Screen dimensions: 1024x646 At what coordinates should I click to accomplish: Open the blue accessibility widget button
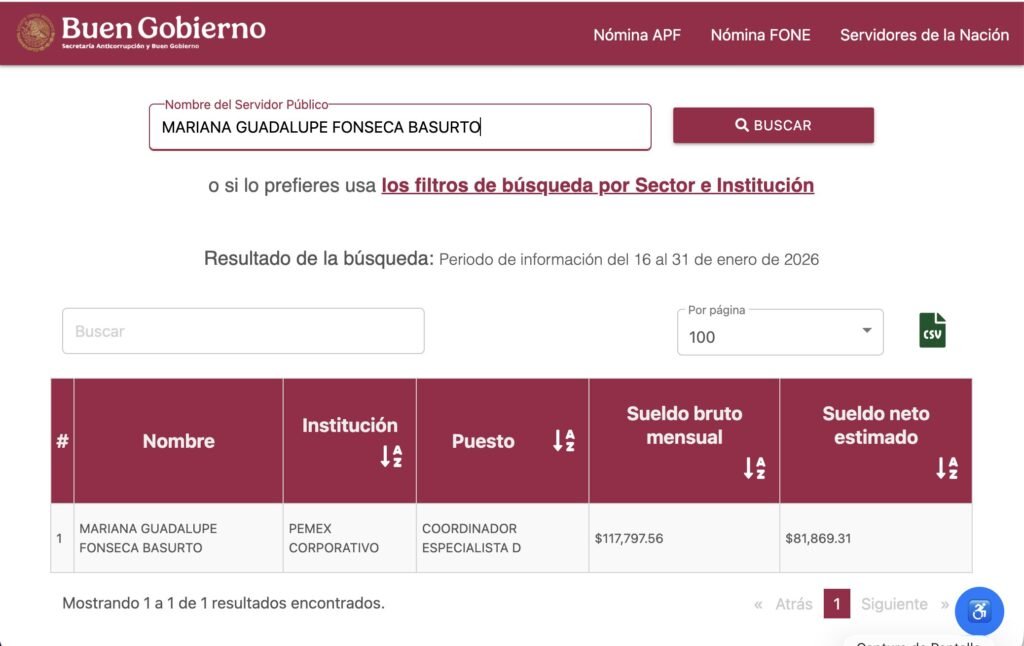tap(979, 611)
